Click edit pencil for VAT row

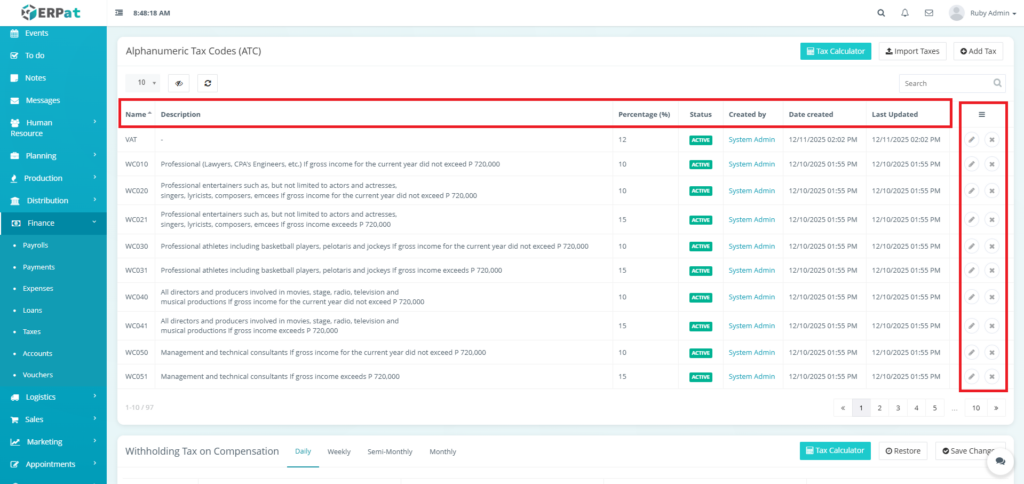[x=971, y=140]
